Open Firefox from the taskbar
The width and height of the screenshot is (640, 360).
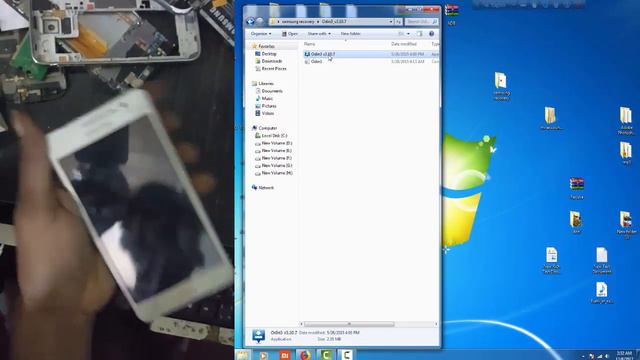[x=305, y=356]
